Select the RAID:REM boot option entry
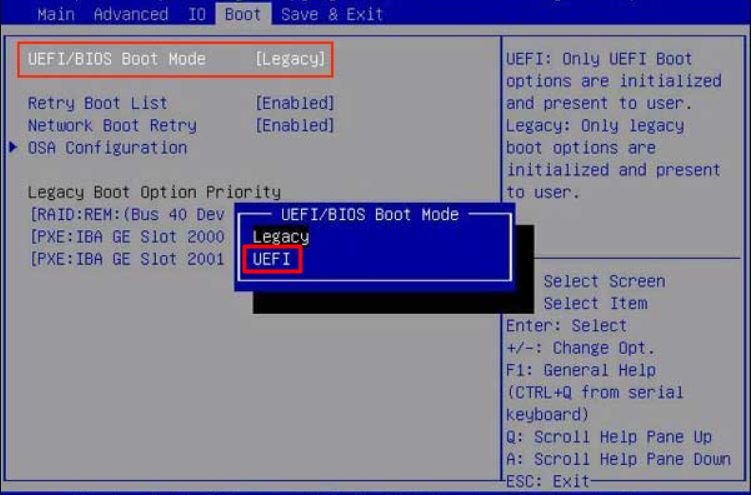The height and width of the screenshot is (495, 751). coord(127,214)
